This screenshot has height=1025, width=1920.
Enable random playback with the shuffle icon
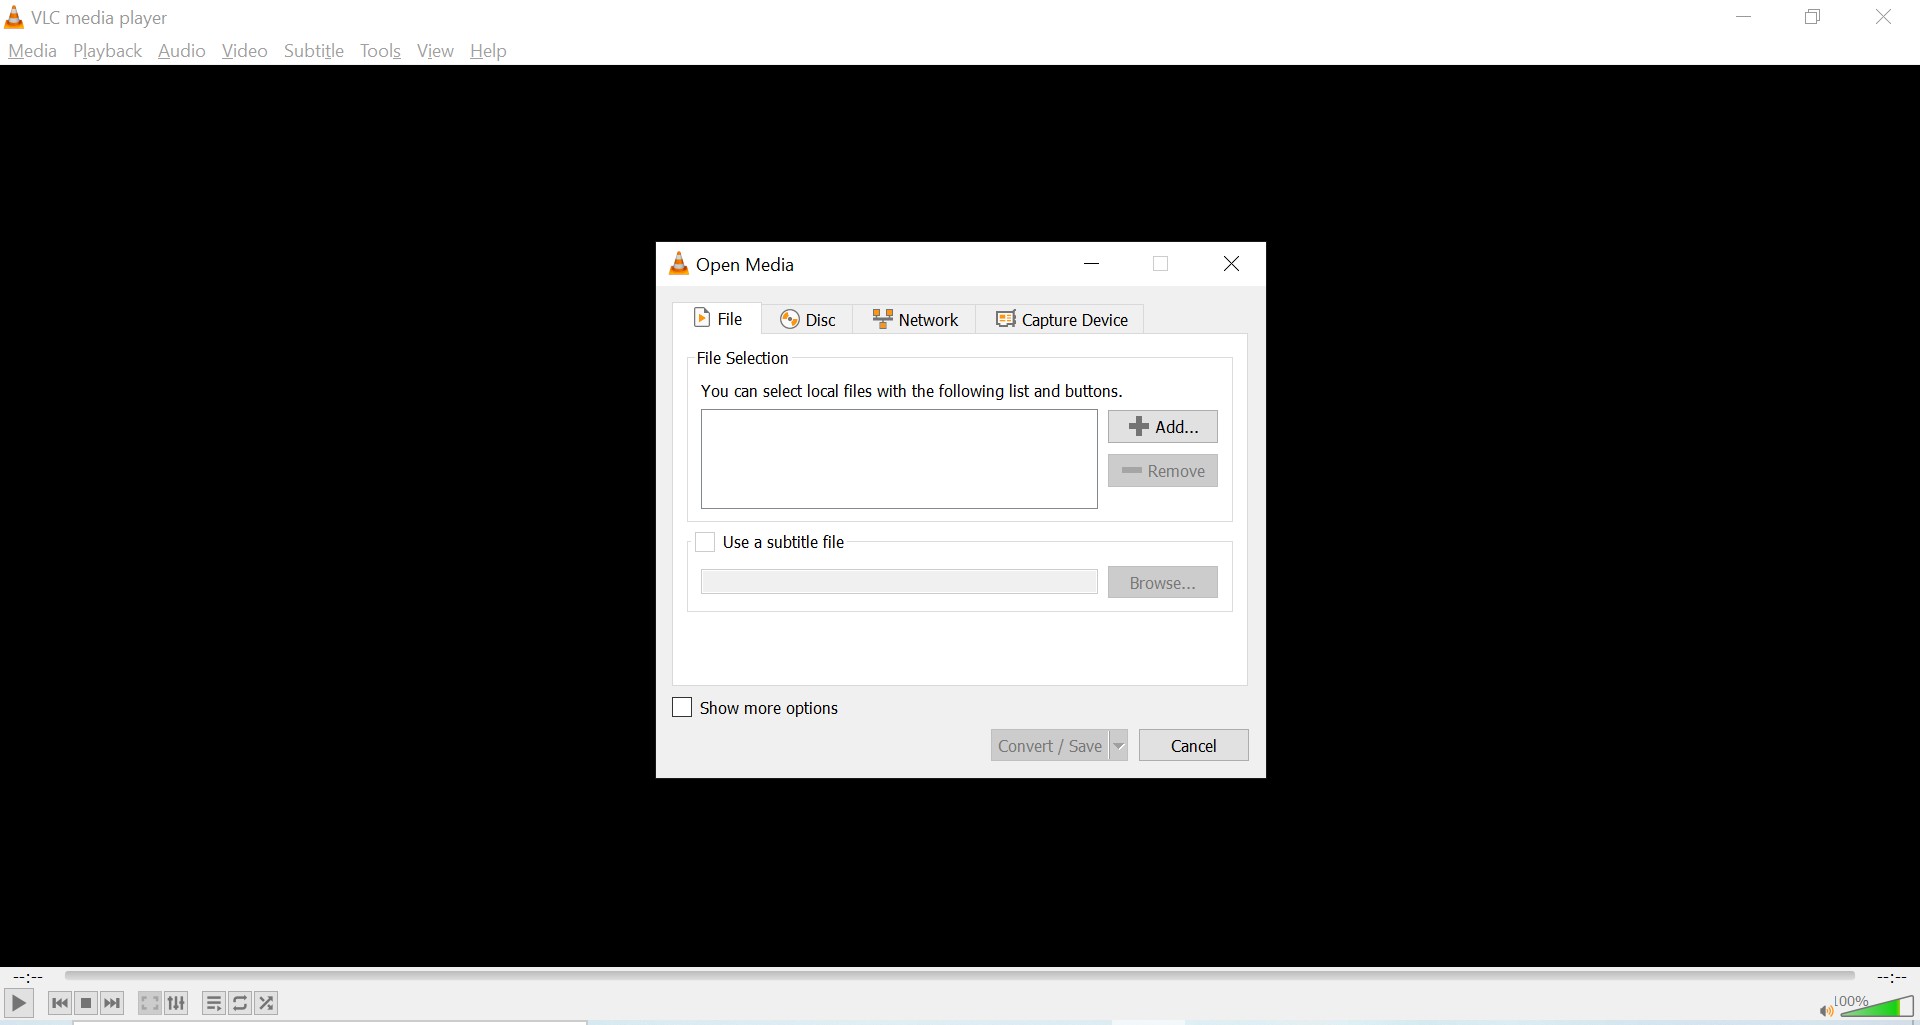click(266, 1003)
